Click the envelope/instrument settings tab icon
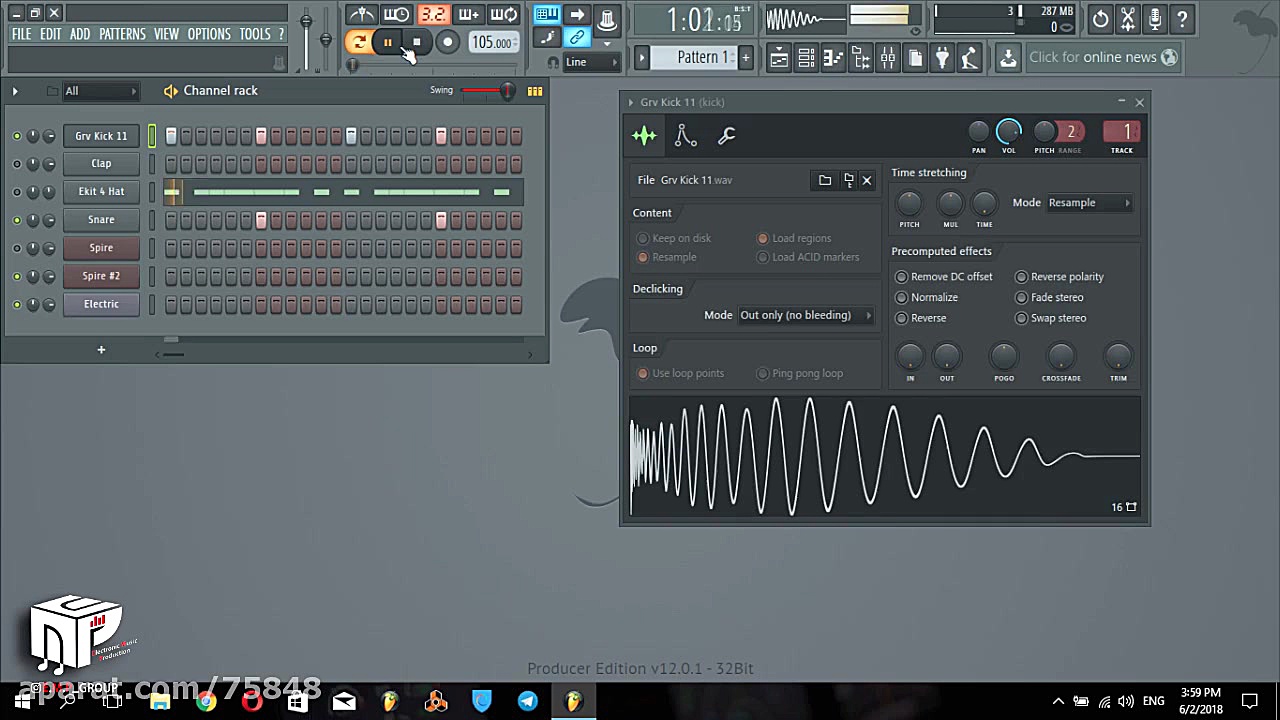The height and width of the screenshot is (720, 1280). [685, 136]
